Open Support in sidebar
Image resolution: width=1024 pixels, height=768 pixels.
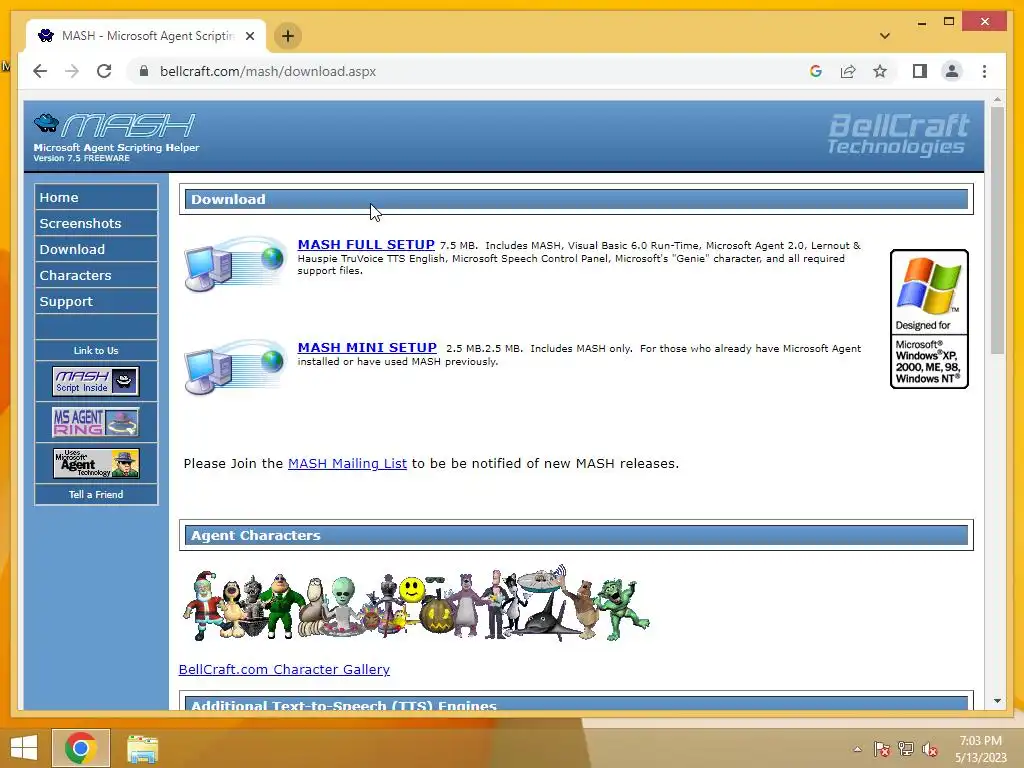click(x=96, y=302)
